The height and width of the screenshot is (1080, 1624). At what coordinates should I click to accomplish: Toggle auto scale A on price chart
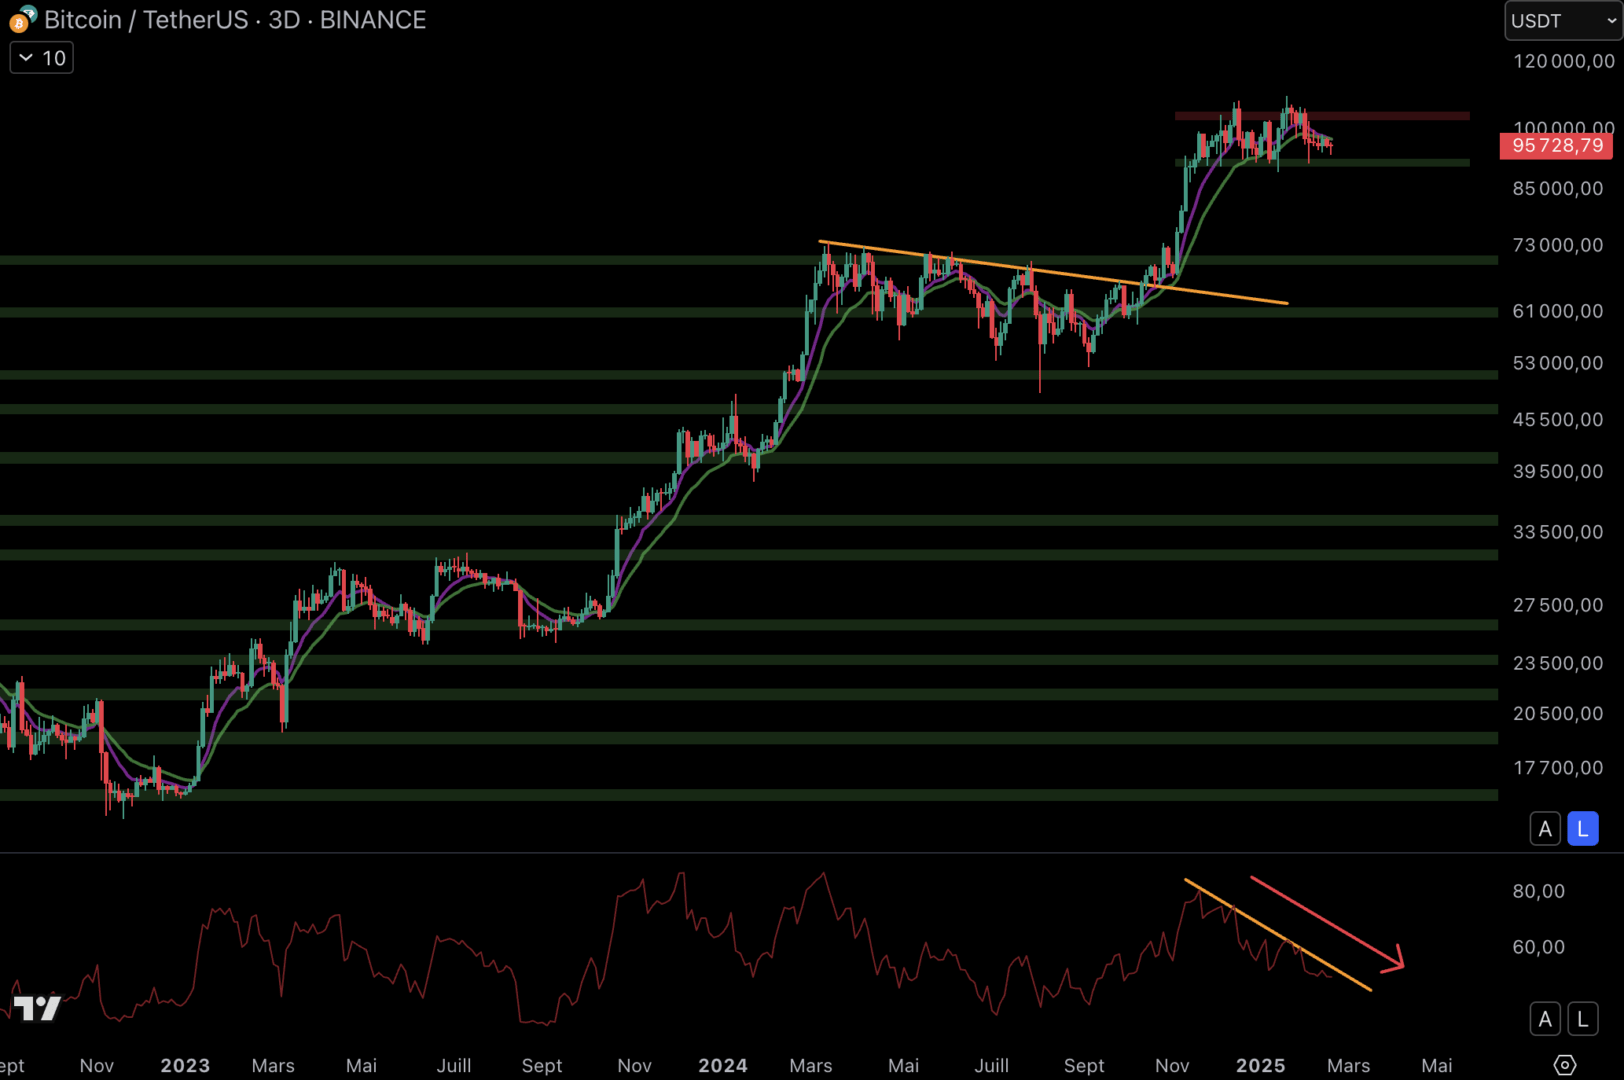pyautogui.click(x=1545, y=829)
